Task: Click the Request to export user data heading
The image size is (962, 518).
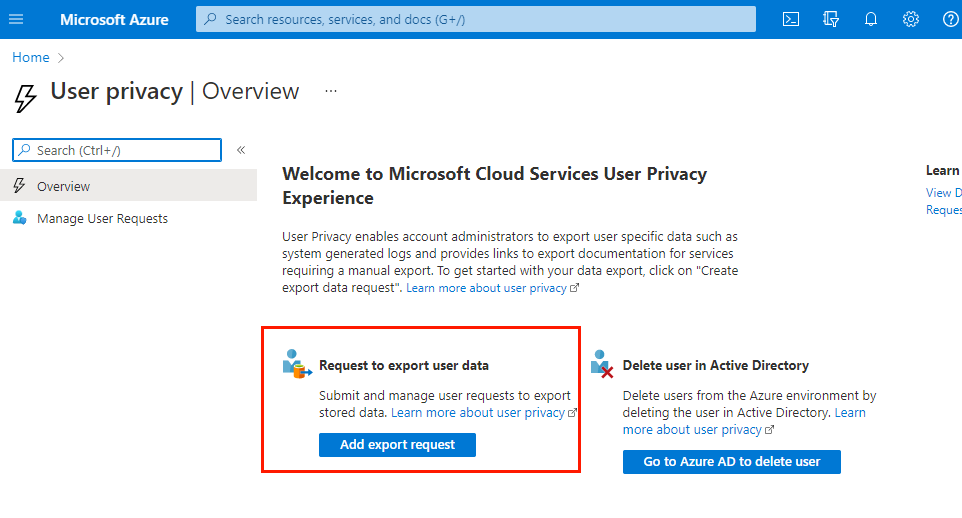Action: coord(404,365)
